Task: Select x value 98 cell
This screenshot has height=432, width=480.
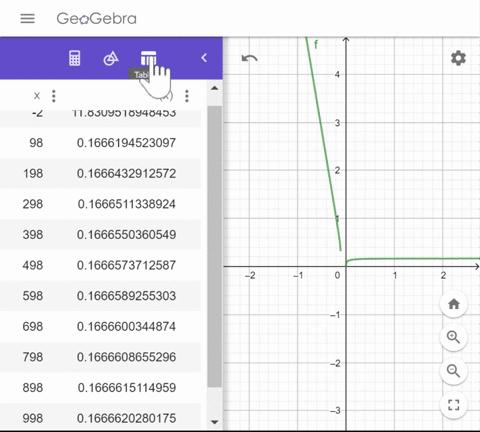Action: (x=36, y=143)
